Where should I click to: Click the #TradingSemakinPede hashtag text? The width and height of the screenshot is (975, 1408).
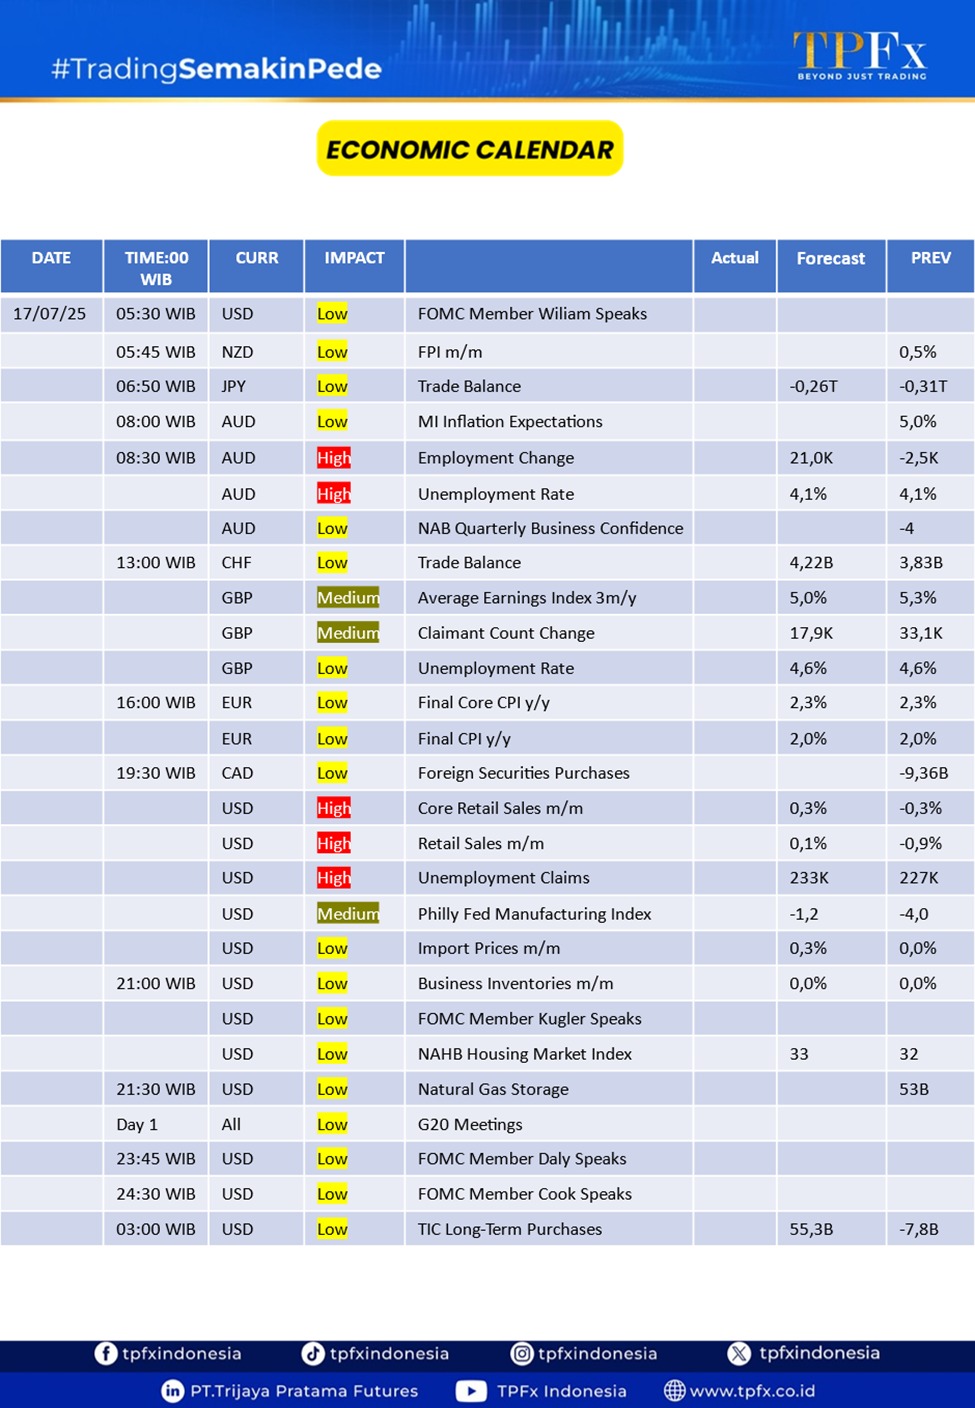(216, 69)
